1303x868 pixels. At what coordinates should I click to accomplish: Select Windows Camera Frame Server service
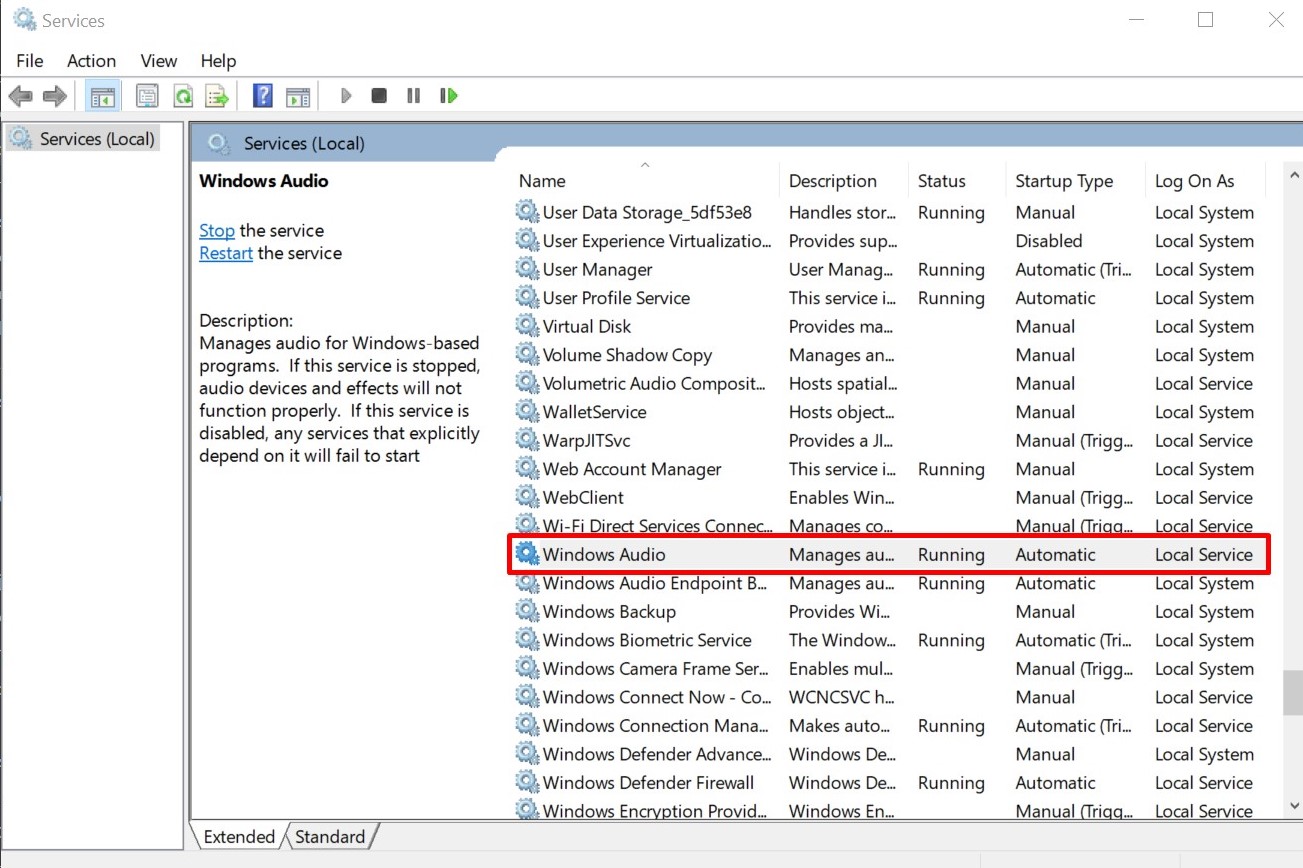click(x=890, y=668)
